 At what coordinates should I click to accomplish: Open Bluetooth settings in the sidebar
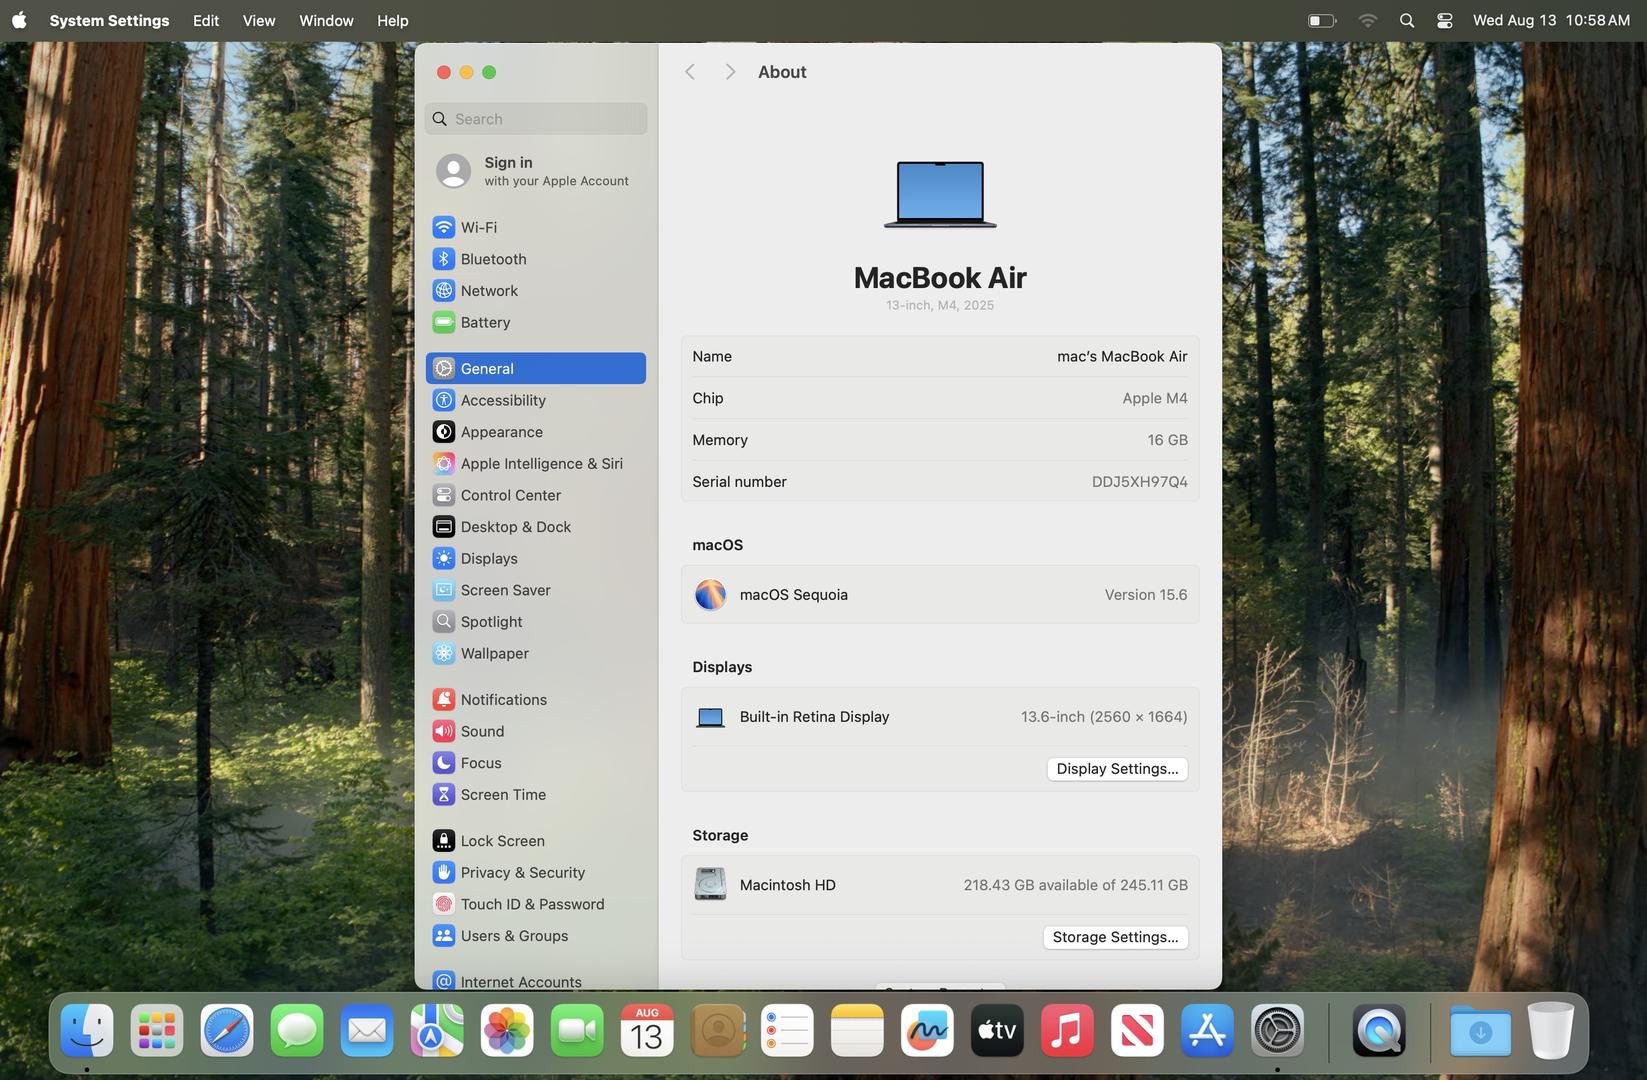tap(535, 259)
